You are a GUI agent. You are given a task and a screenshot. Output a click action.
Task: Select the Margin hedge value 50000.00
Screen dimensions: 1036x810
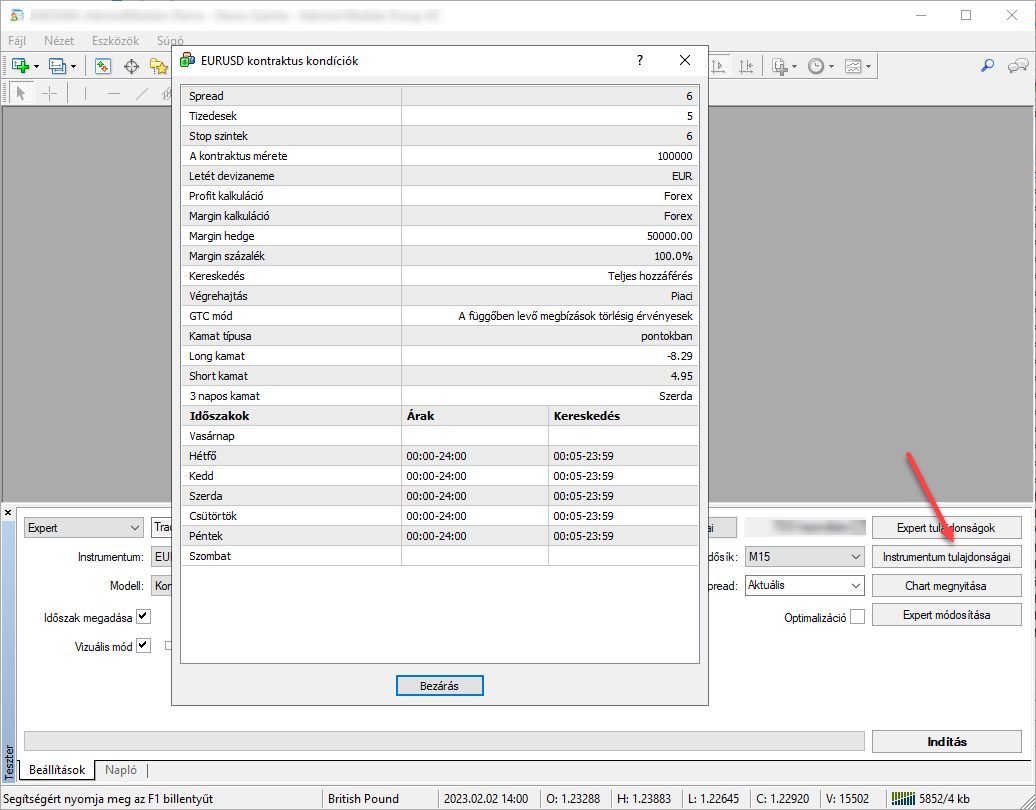(x=670, y=236)
